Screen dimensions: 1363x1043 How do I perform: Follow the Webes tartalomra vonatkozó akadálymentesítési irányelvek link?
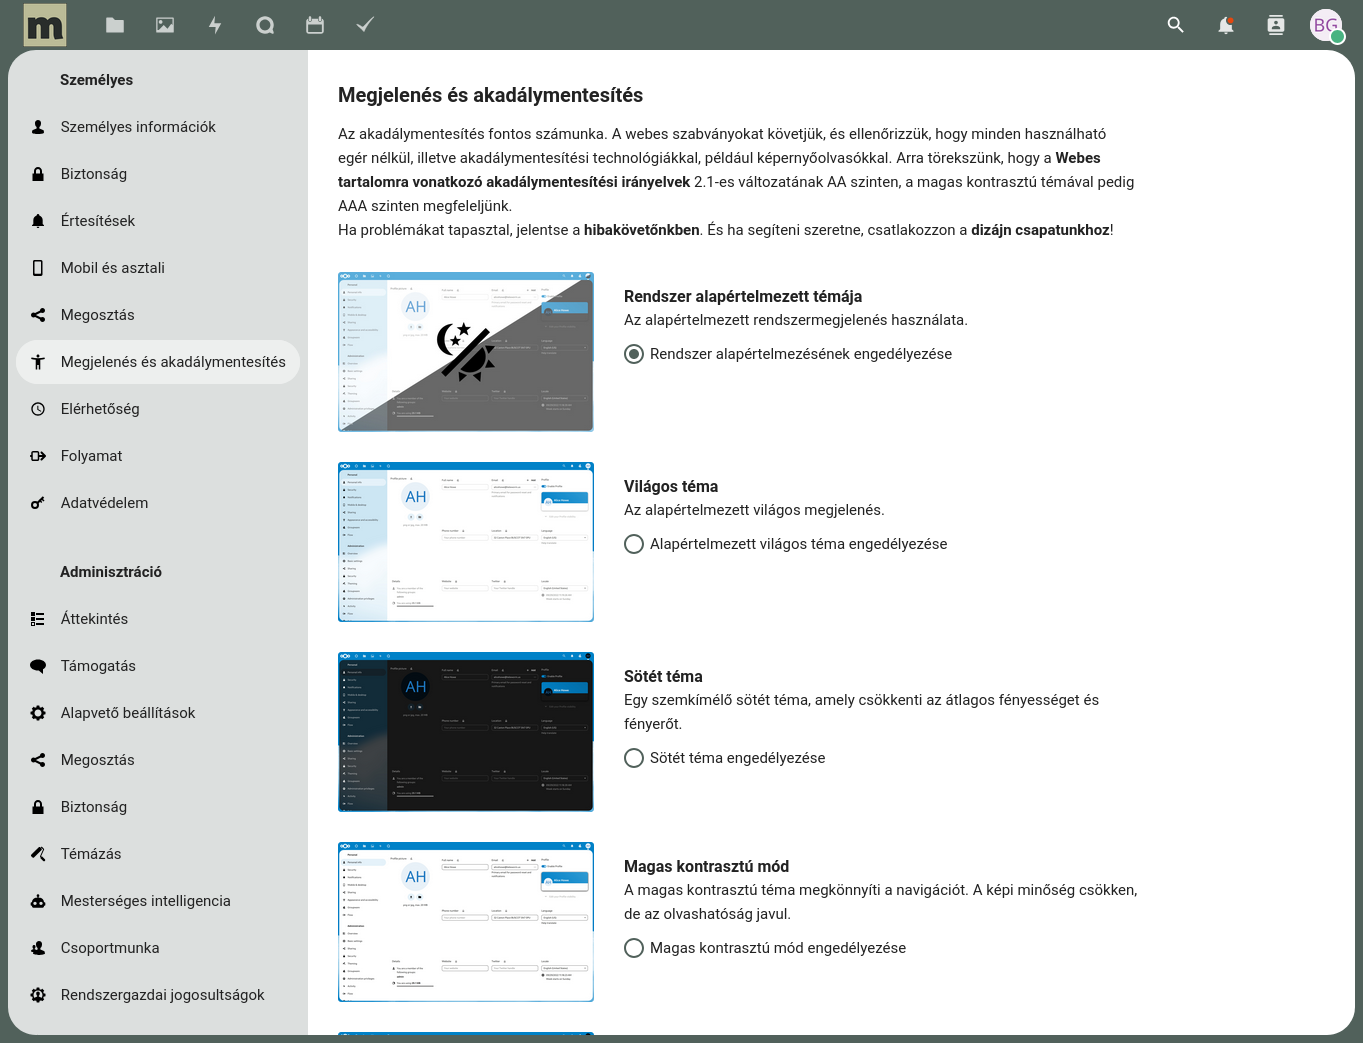coord(514,182)
